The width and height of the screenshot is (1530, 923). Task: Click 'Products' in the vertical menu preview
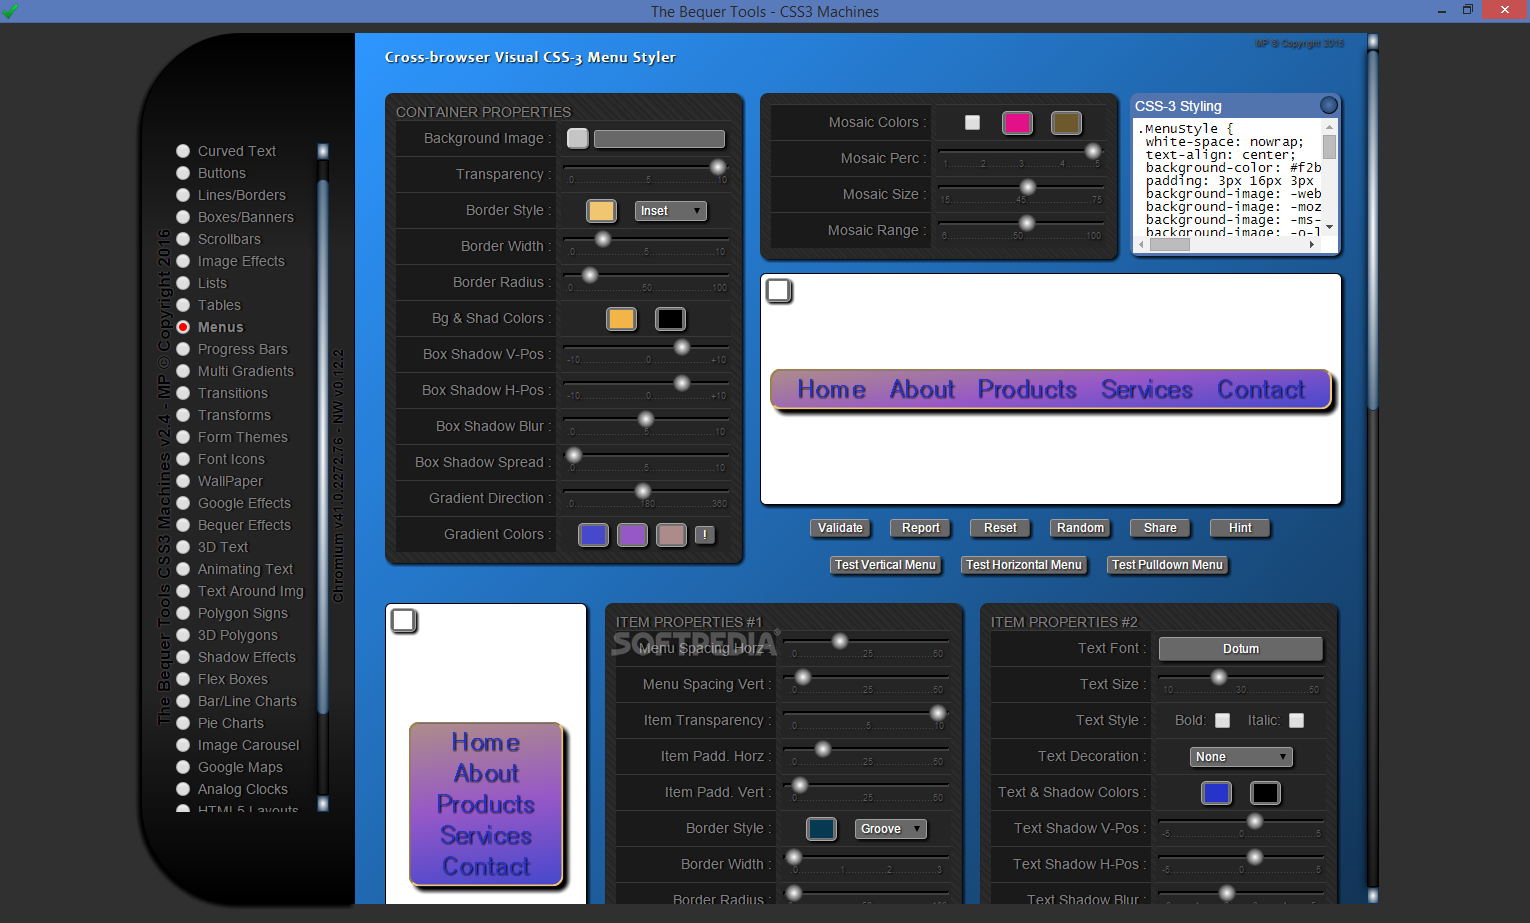point(486,804)
